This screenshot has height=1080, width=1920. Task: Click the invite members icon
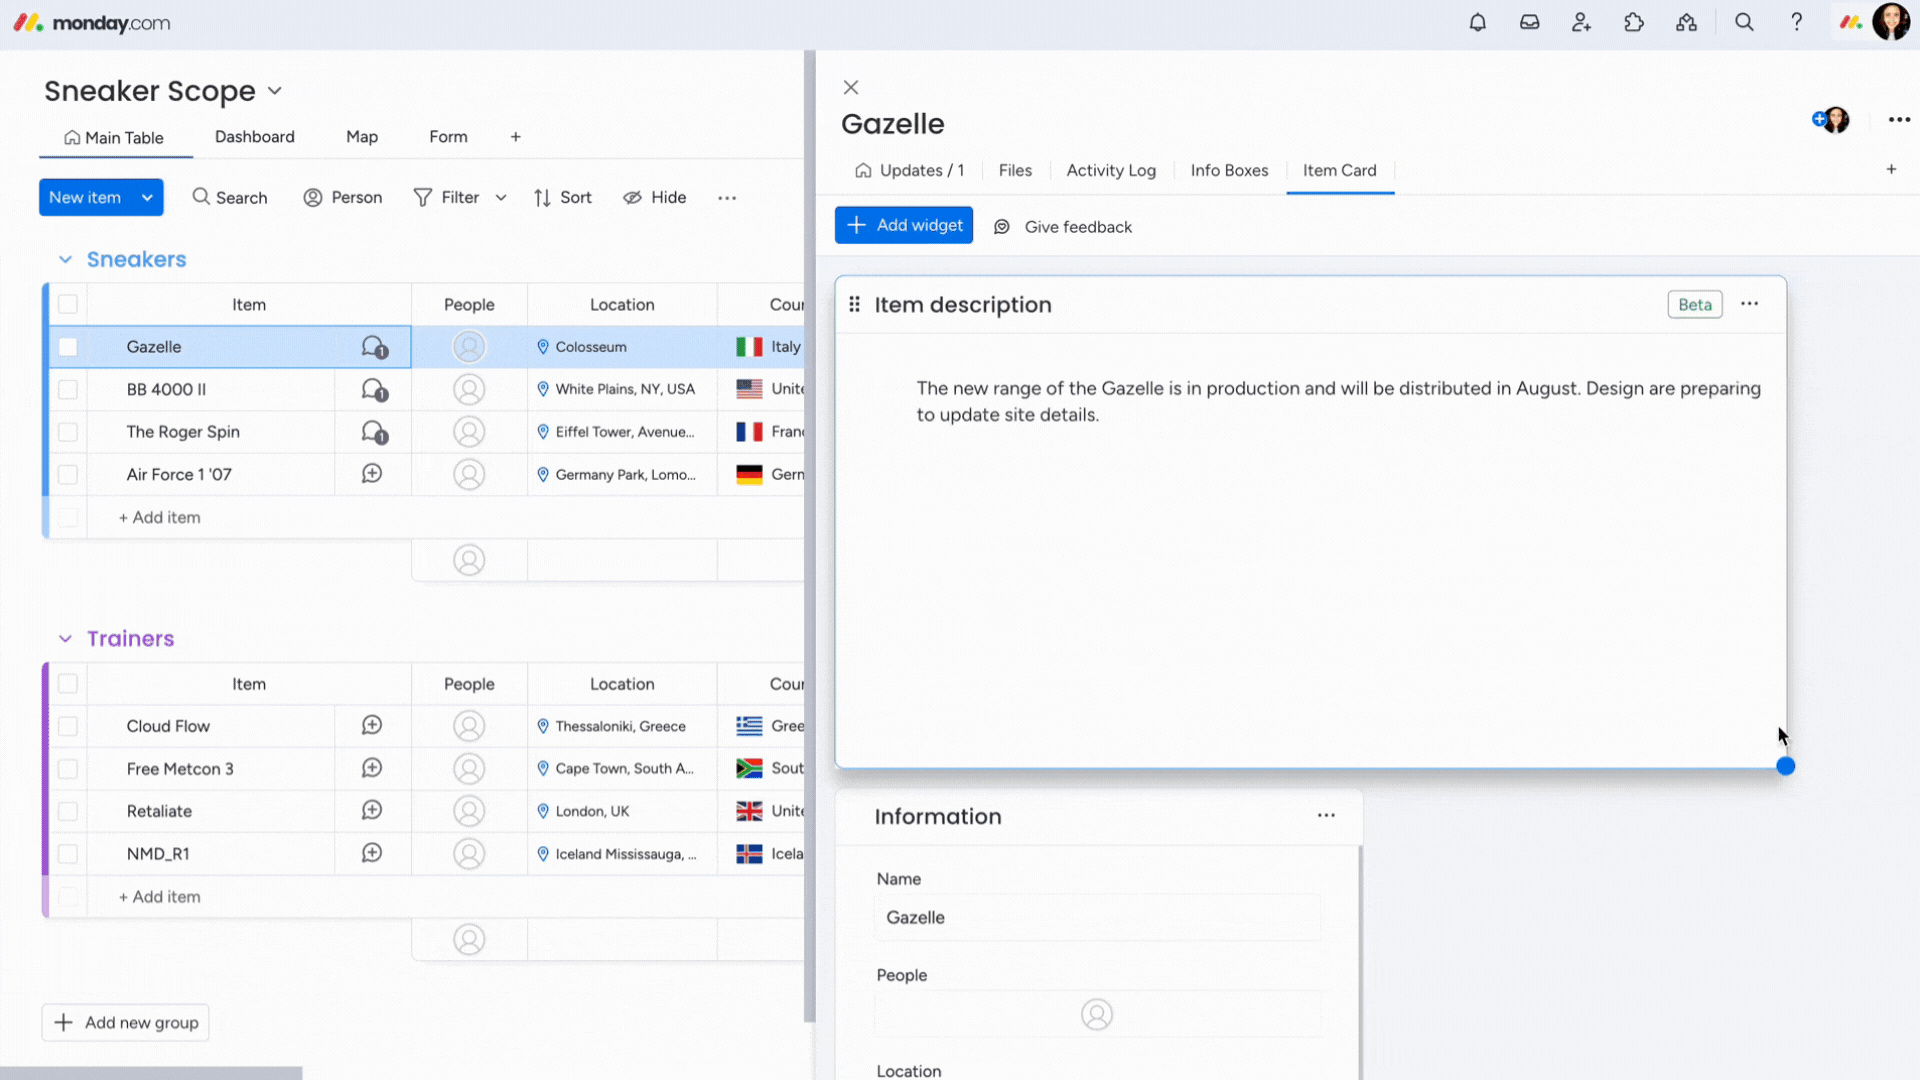tap(1581, 22)
